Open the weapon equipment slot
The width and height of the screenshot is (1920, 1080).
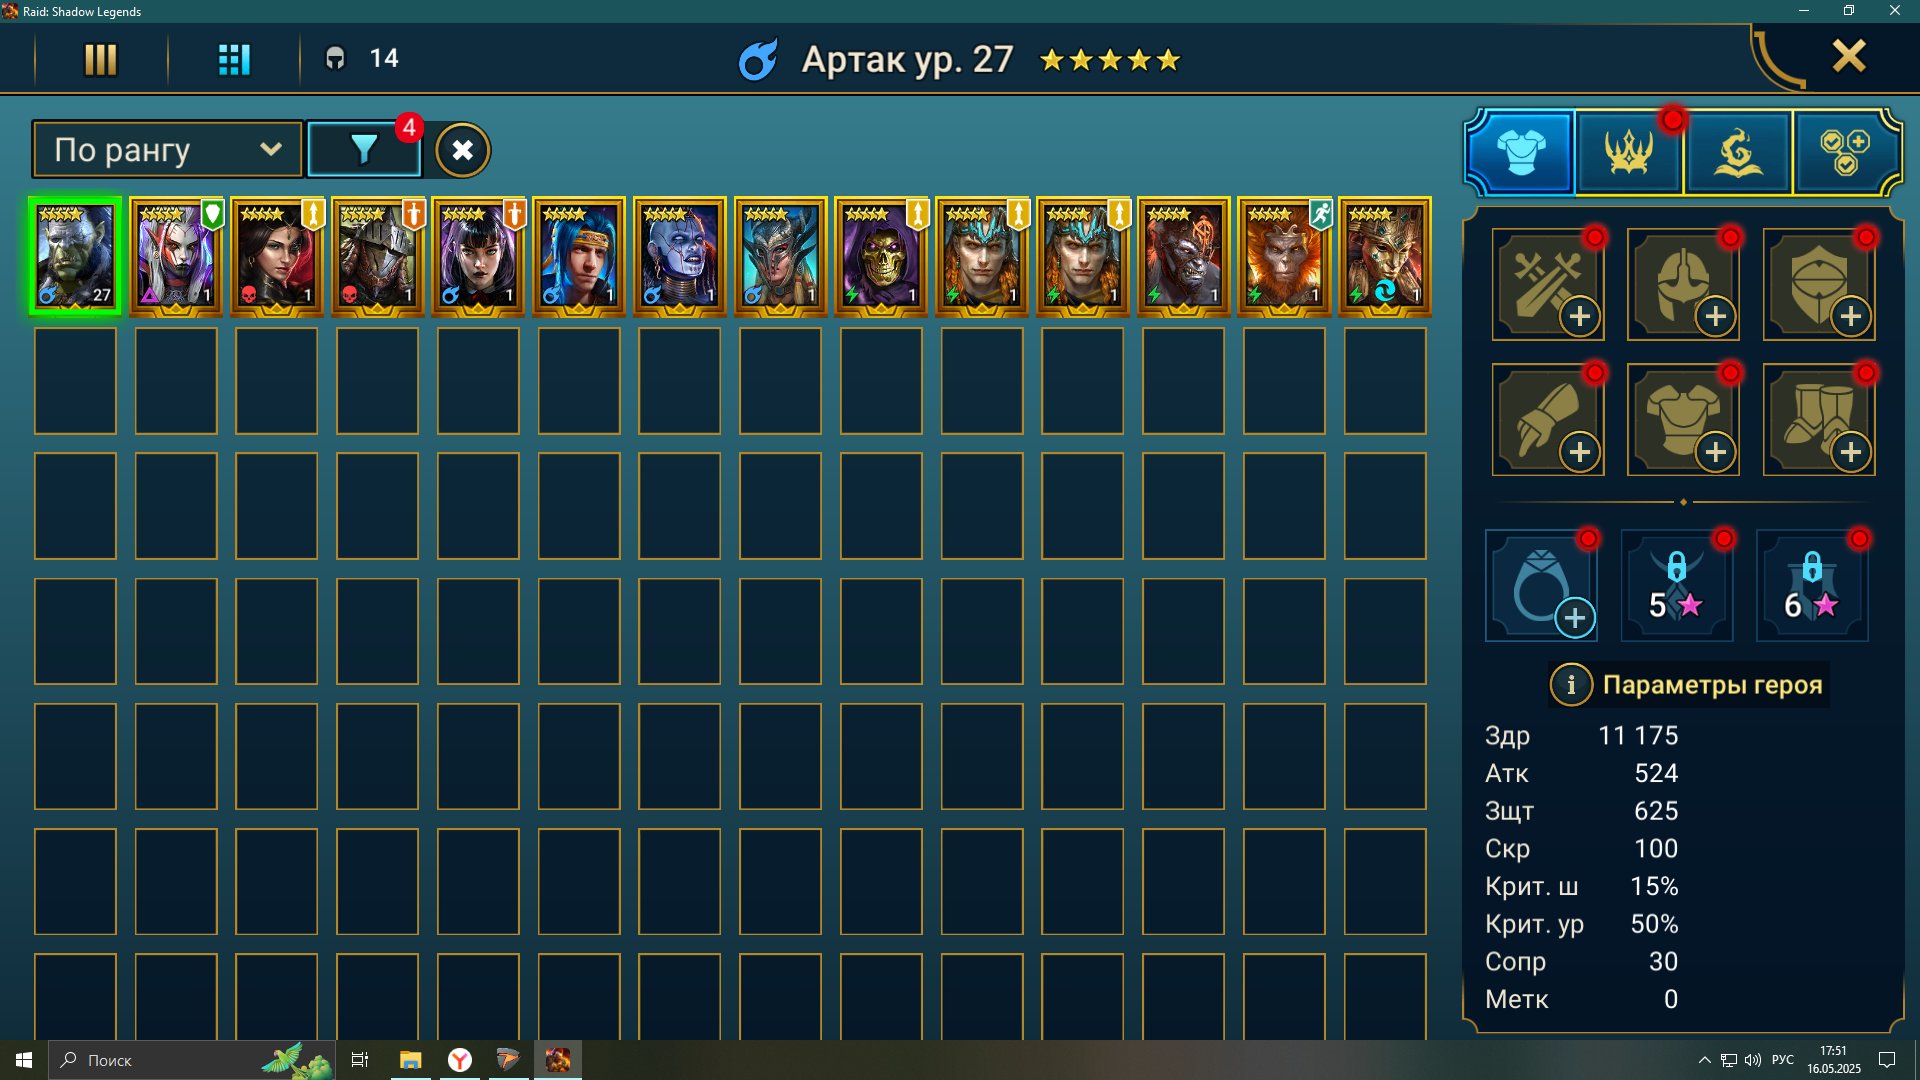(x=1548, y=284)
